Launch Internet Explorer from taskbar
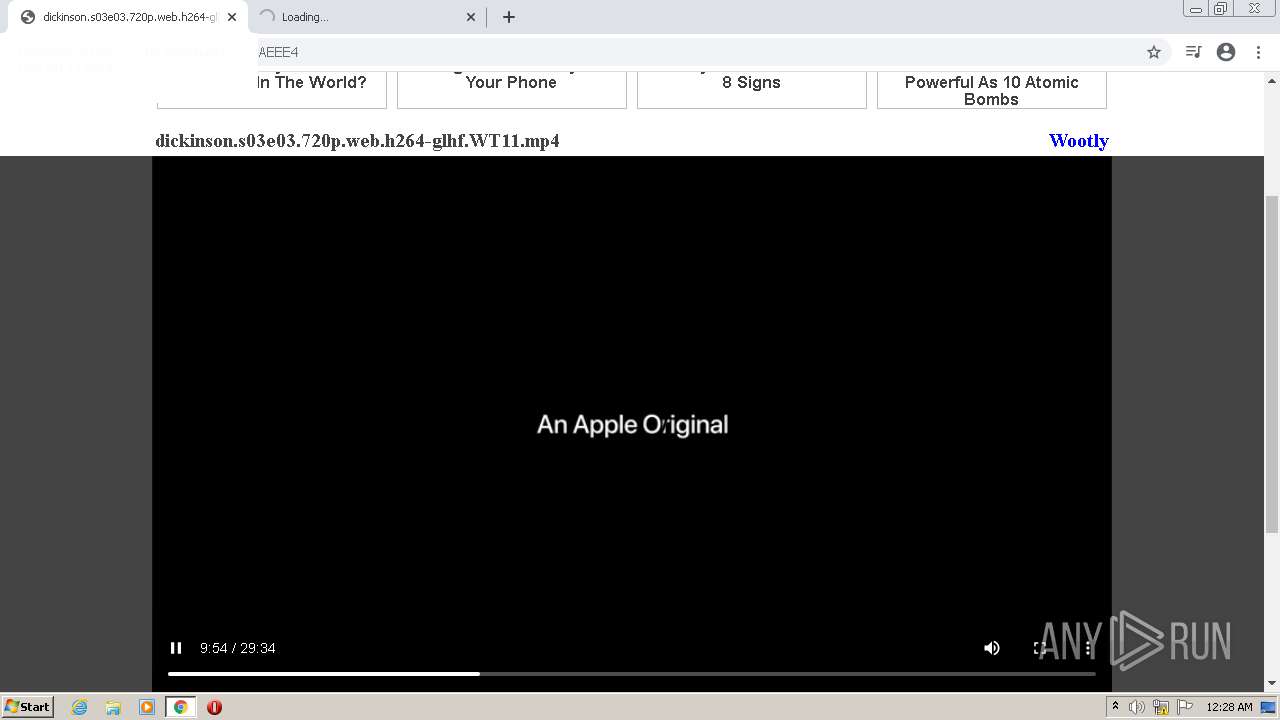The height and width of the screenshot is (720, 1280). click(x=79, y=707)
